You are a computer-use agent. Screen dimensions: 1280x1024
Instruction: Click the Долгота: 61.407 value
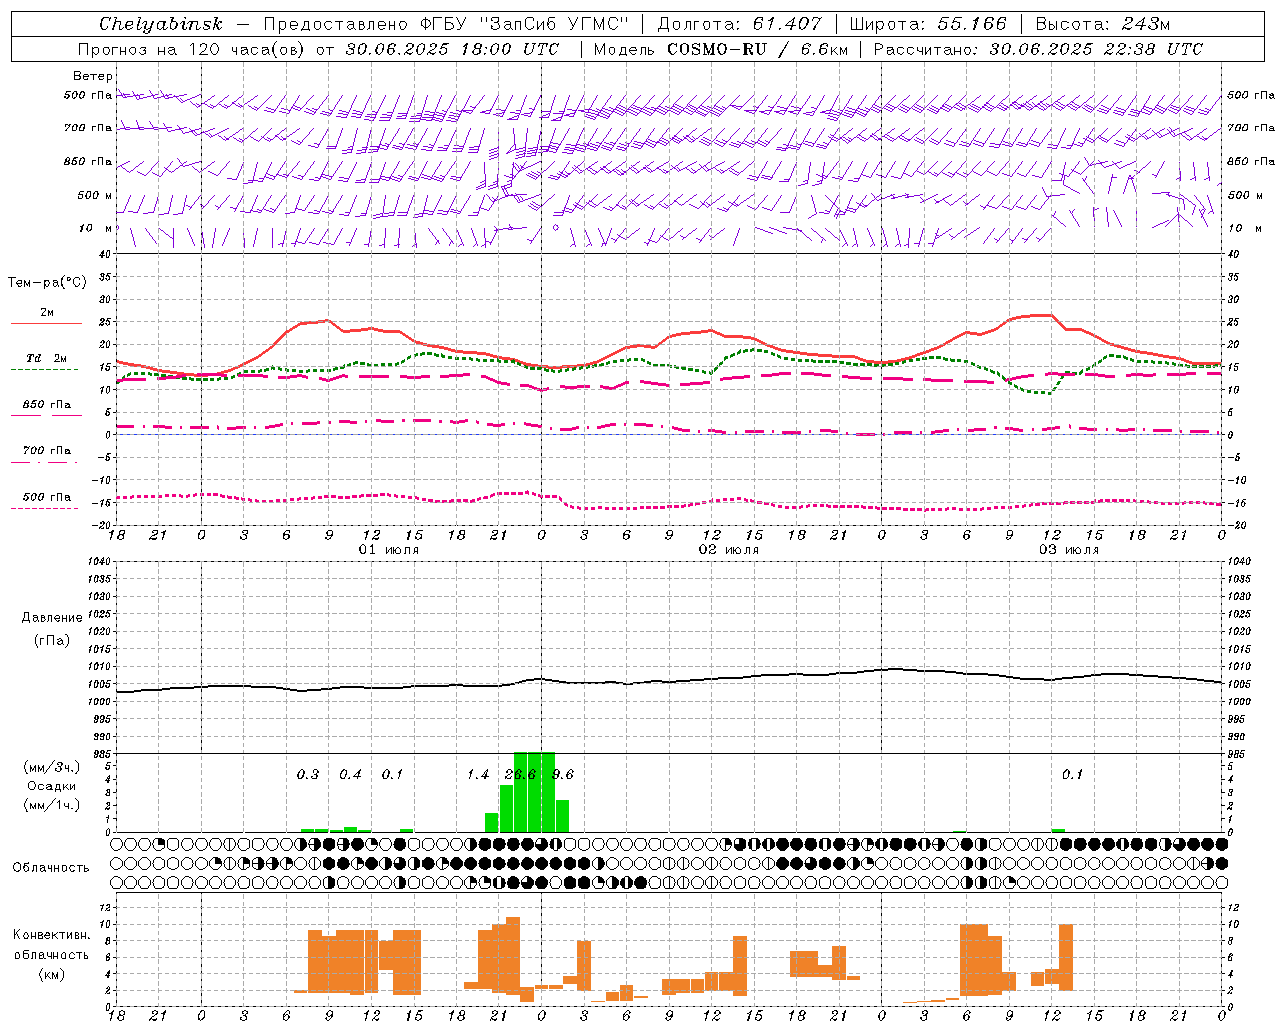[x=739, y=24]
